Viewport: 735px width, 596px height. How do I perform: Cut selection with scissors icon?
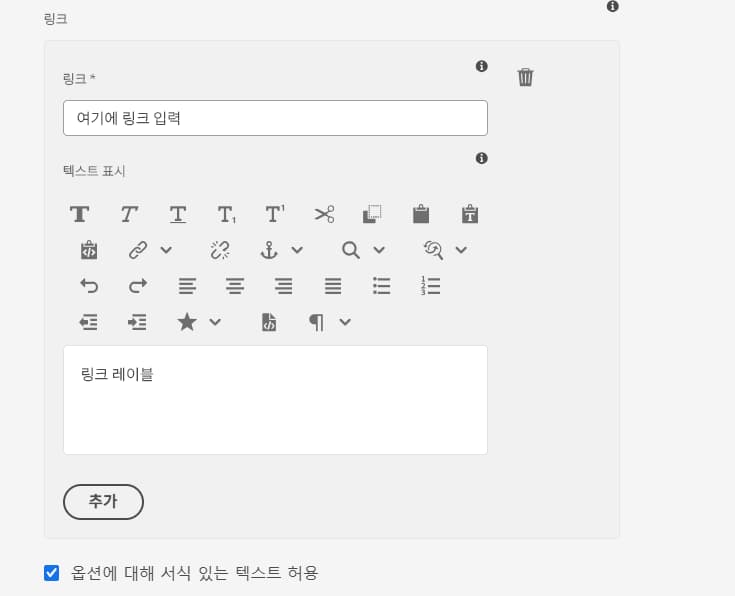(324, 214)
